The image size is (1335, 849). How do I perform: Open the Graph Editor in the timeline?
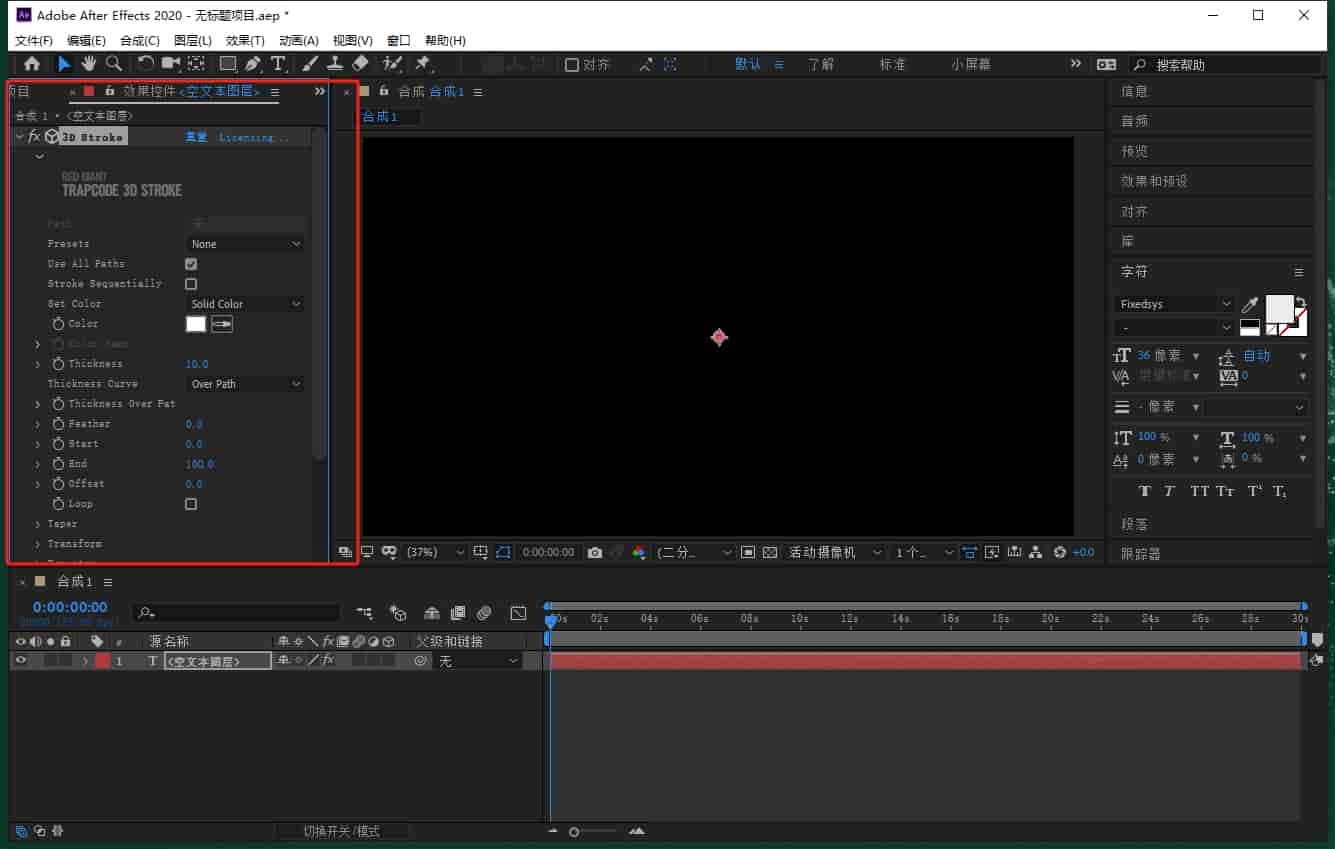point(518,613)
